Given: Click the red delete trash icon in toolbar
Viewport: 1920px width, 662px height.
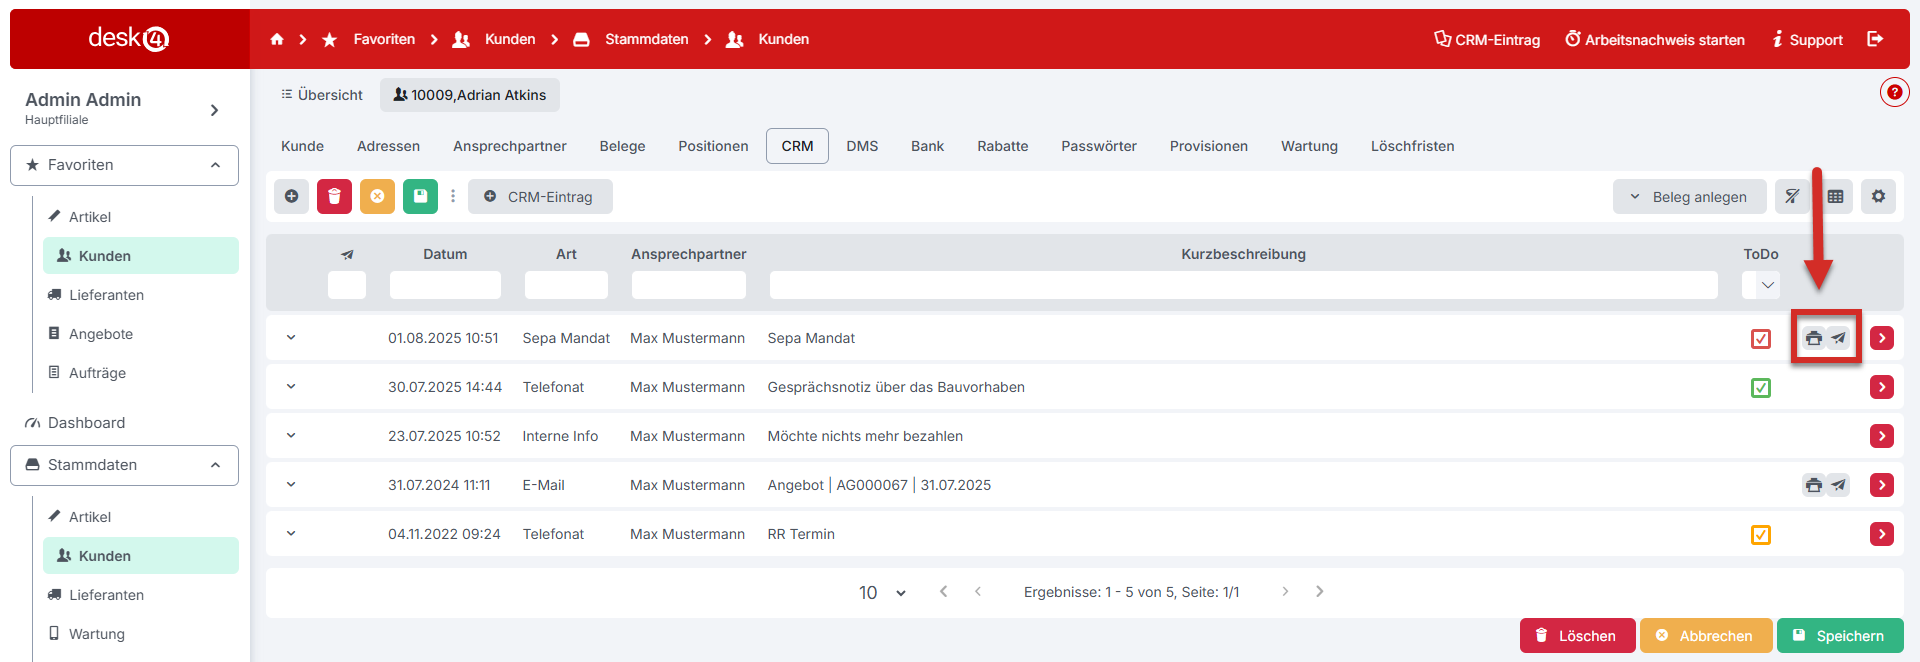Looking at the screenshot, I should click(334, 197).
